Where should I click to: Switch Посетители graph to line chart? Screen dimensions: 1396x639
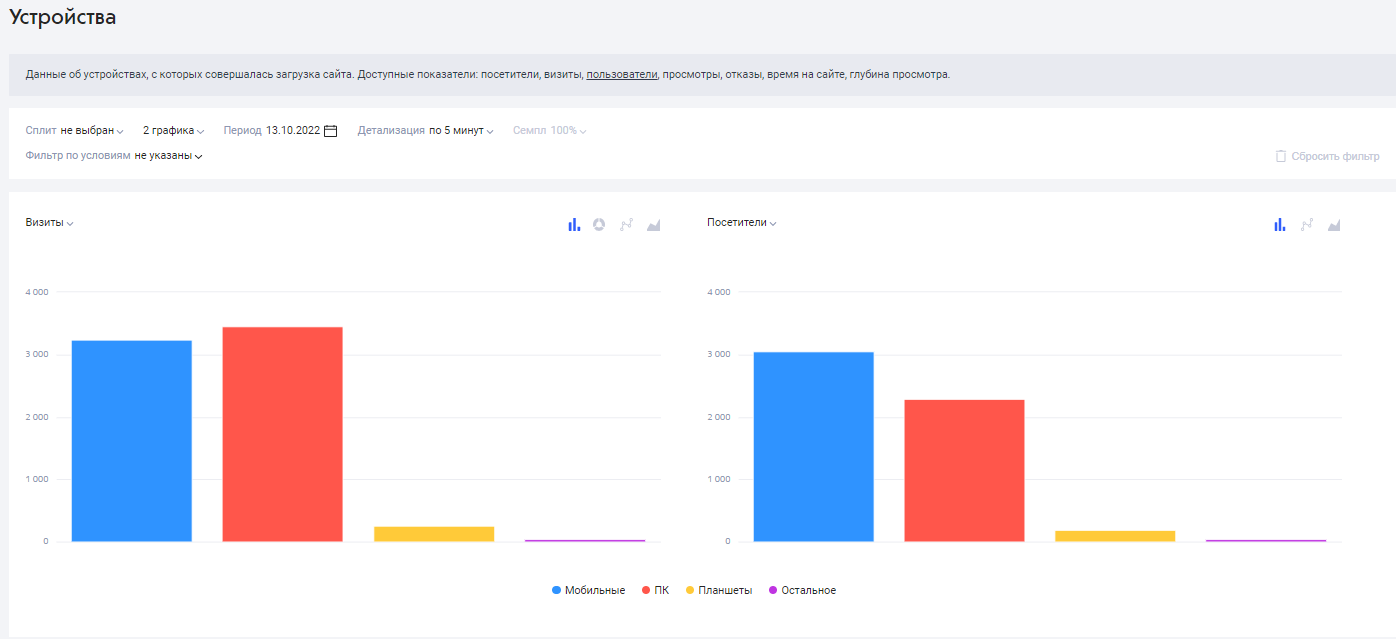click(1306, 225)
